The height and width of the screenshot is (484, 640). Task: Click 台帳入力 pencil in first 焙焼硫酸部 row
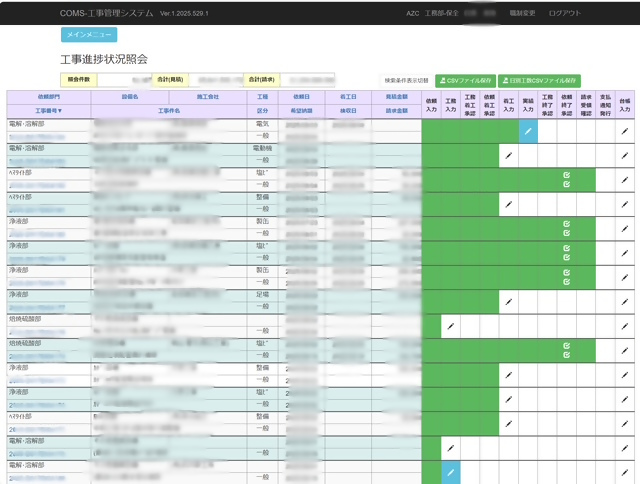(624, 325)
